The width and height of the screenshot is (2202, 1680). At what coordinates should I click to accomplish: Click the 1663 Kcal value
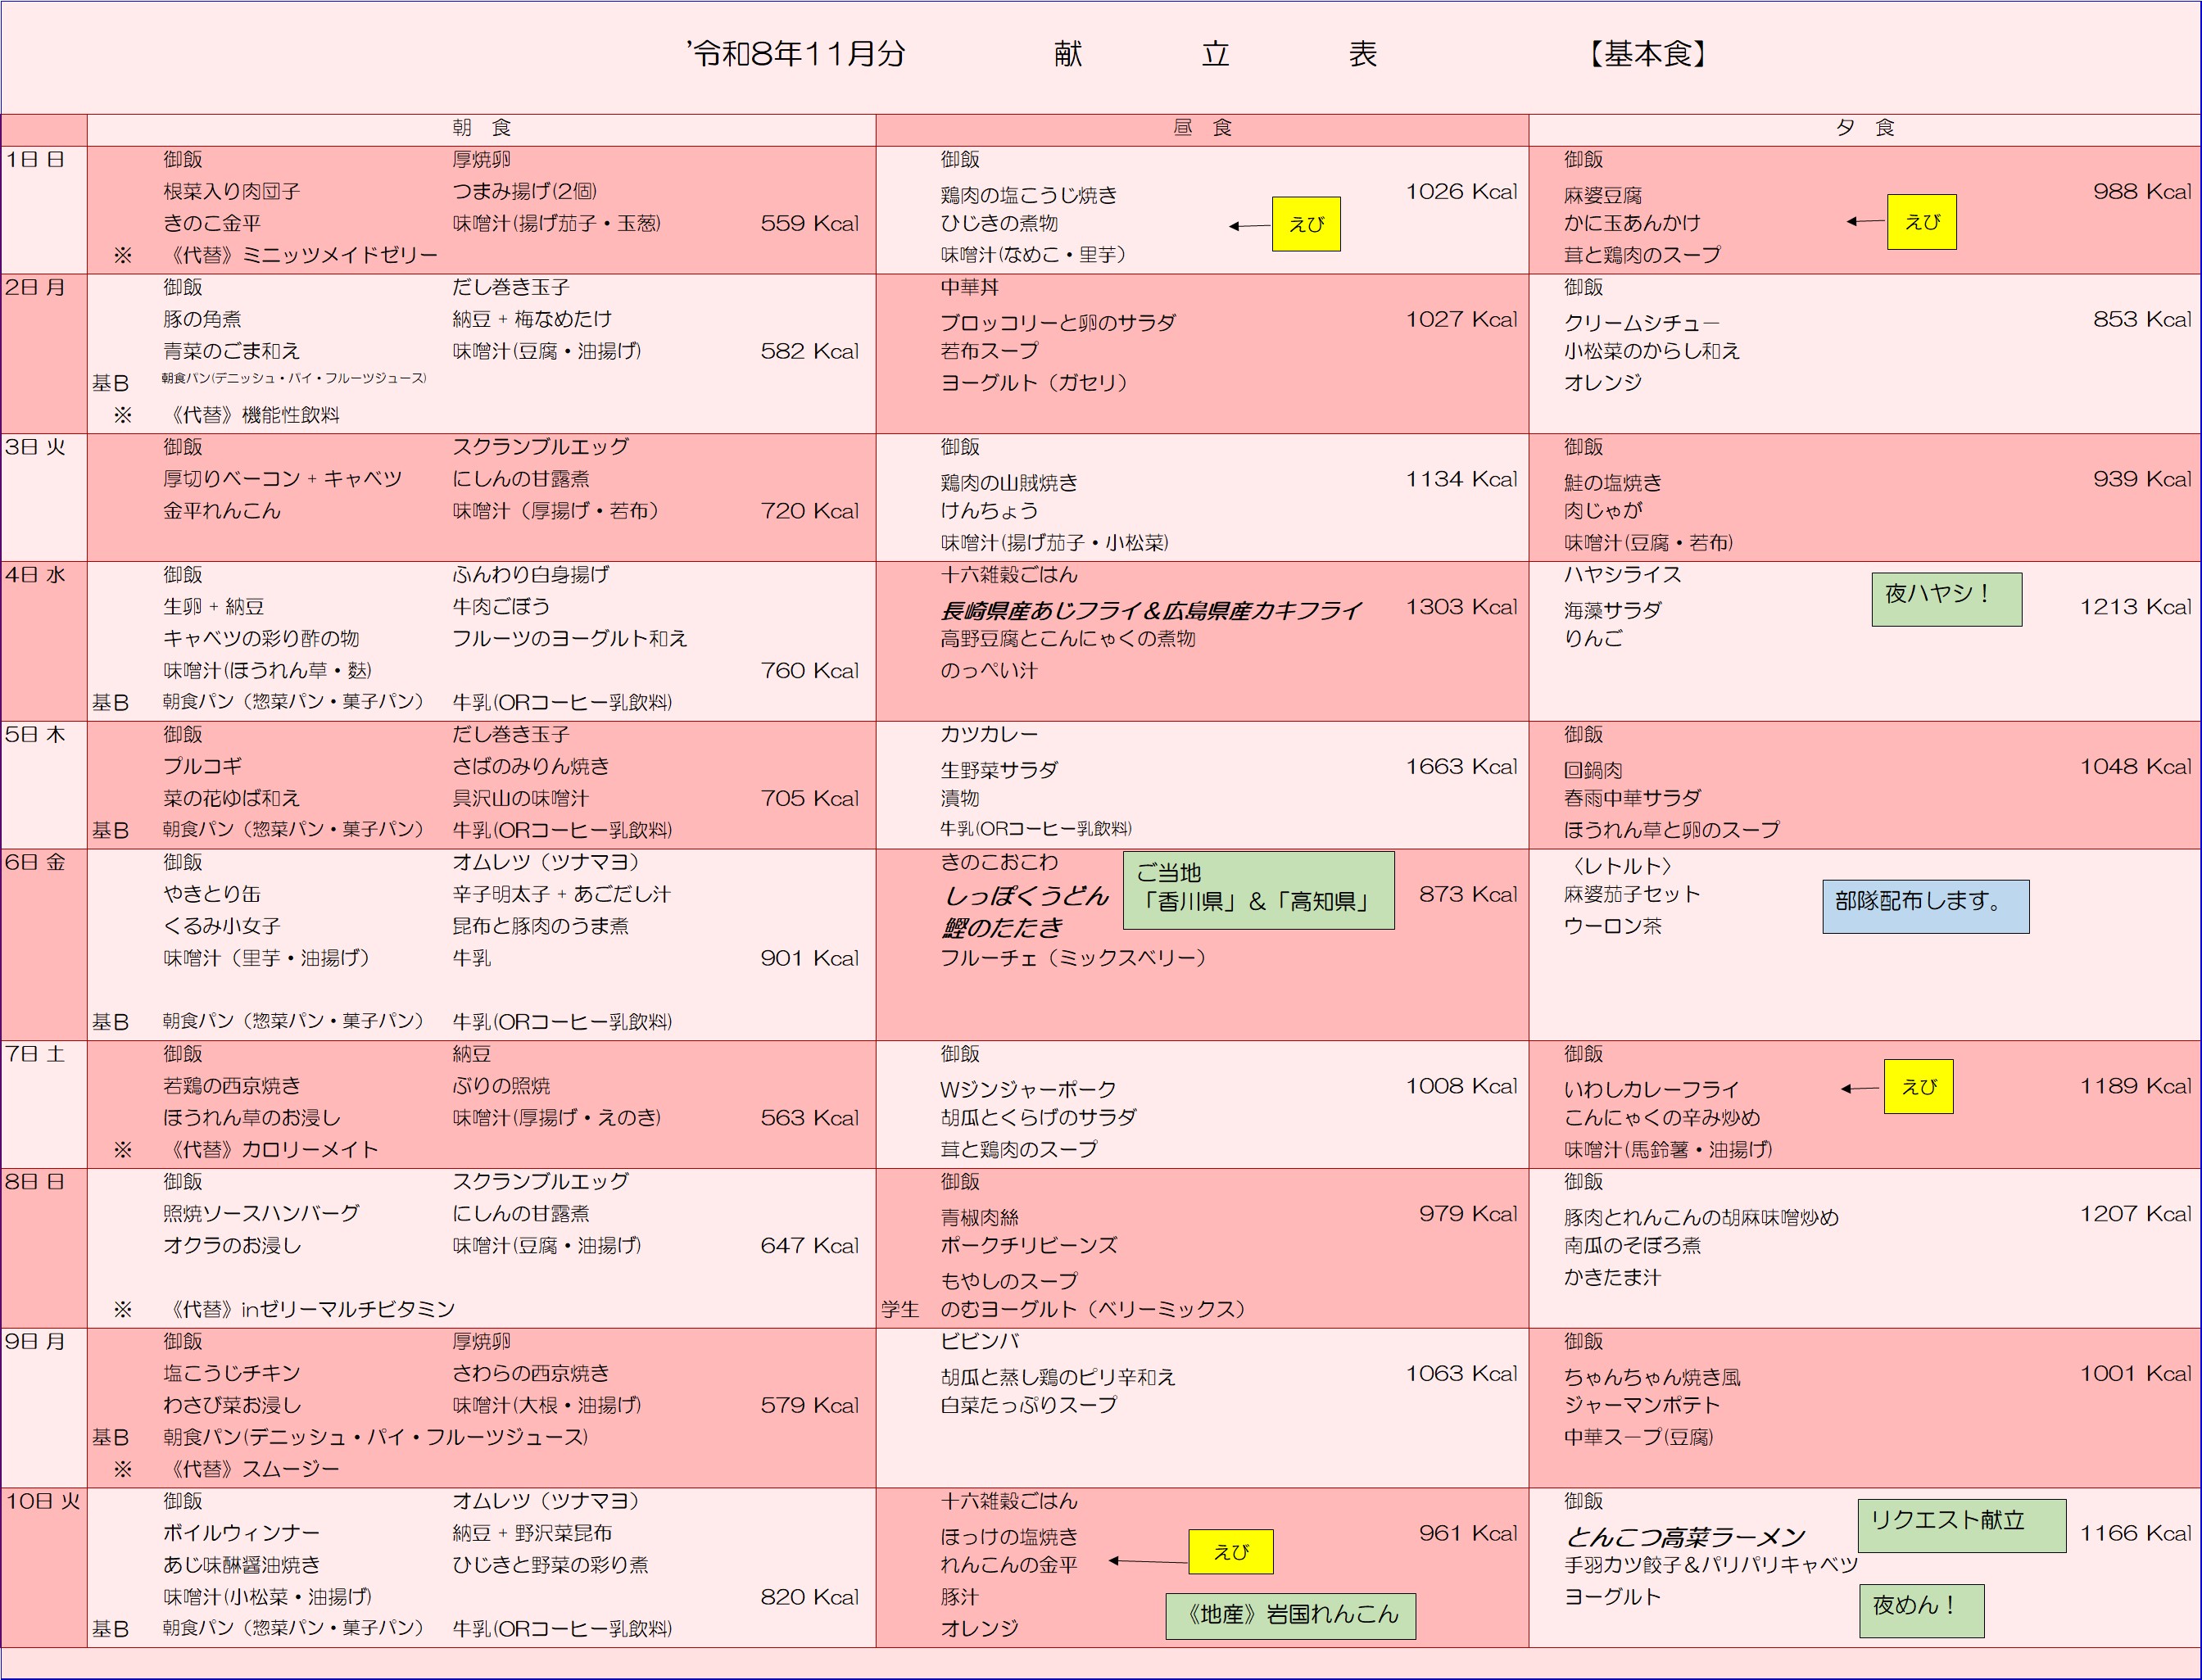[1461, 766]
